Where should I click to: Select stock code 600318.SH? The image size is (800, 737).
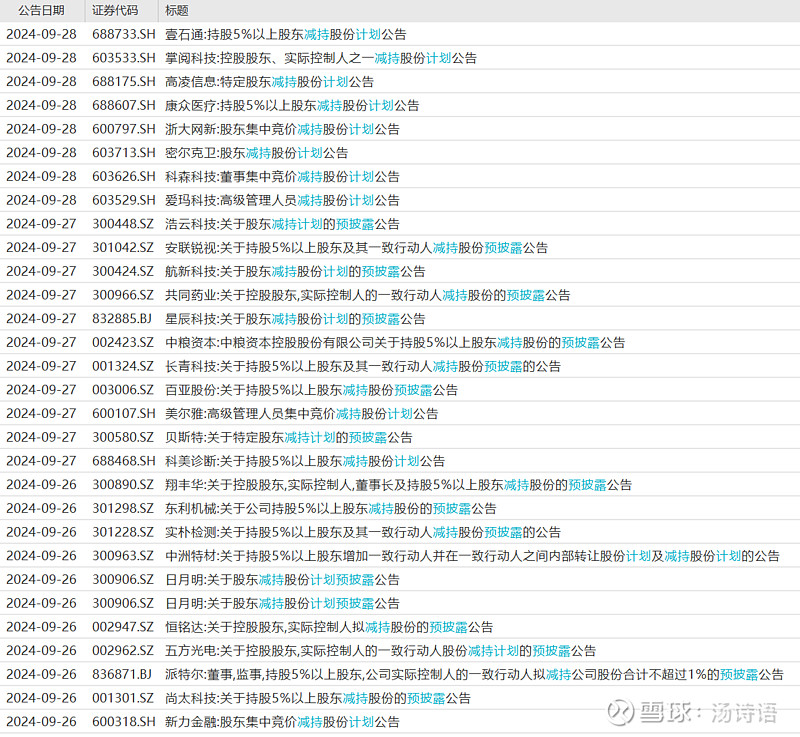point(123,722)
